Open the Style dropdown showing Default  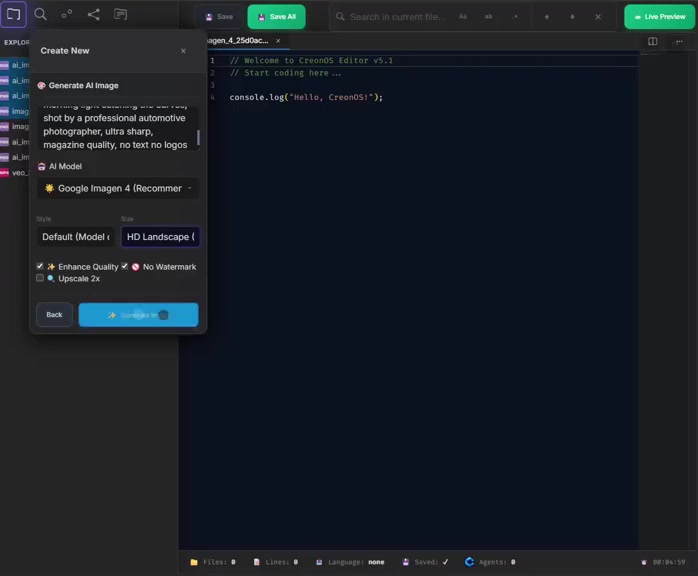click(x=76, y=237)
